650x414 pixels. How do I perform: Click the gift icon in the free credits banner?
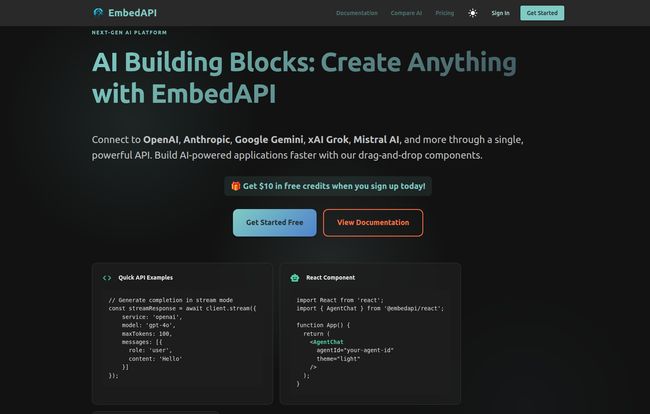click(x=235, y=186)
